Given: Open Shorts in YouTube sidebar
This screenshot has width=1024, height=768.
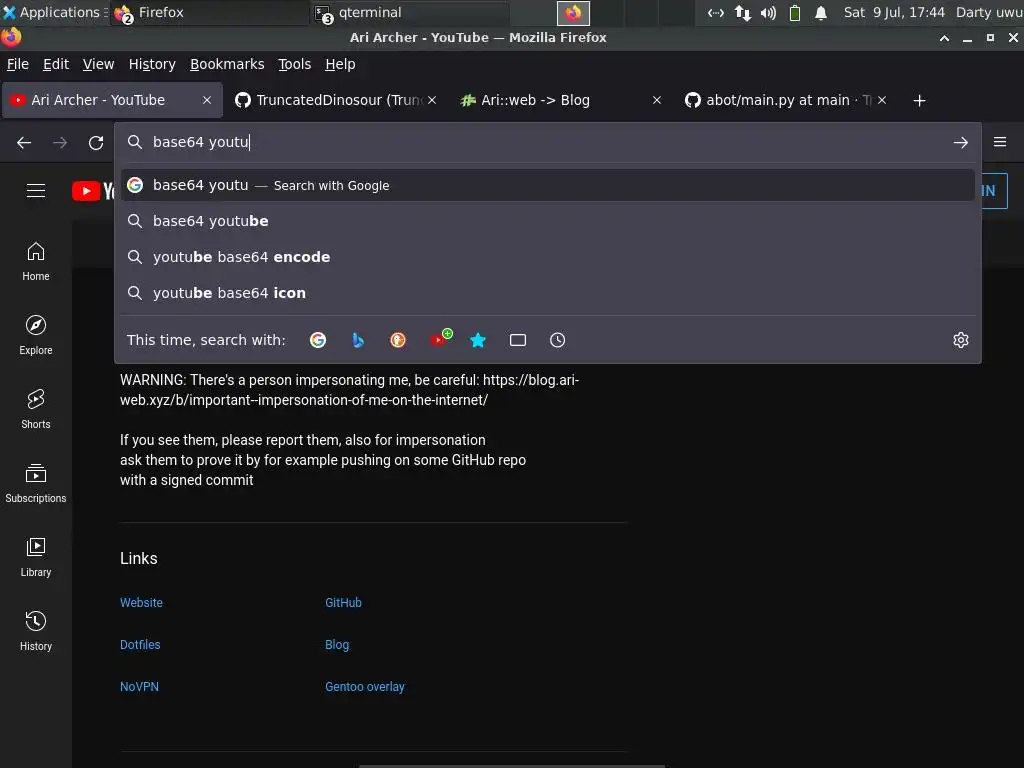Looking at the screenshot, I should (x=36, y=409).
